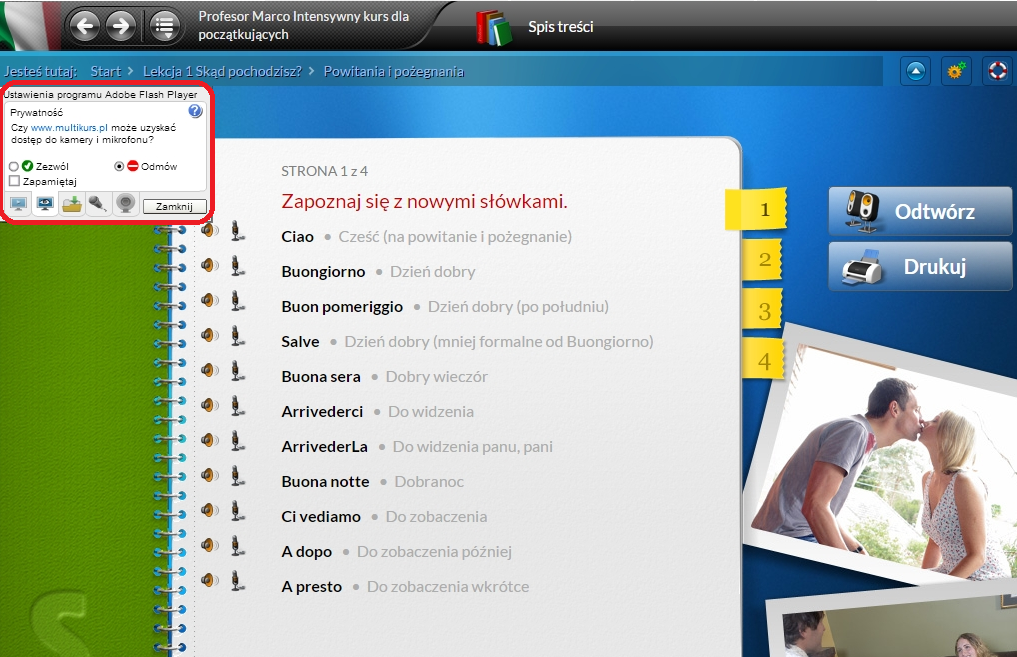The image size is (1017, 657).
Task: Open the list menu button in the header
Action: click(165, 25)
